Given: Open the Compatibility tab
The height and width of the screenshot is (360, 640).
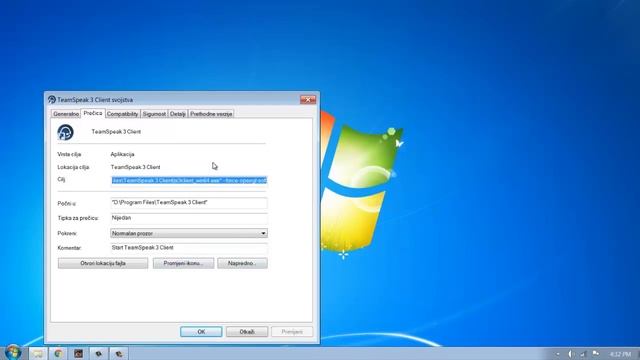Looking at the screenshot, I should click(122, 114).
